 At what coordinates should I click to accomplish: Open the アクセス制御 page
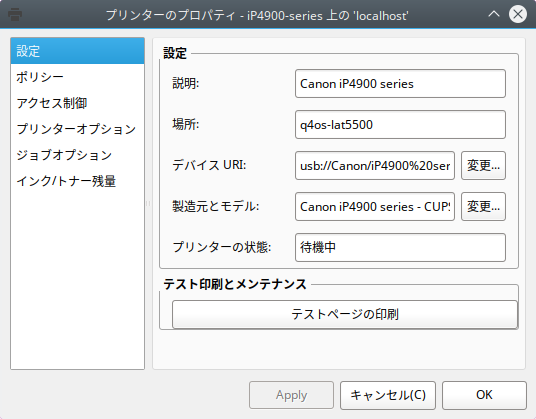[x=78, y=103]
